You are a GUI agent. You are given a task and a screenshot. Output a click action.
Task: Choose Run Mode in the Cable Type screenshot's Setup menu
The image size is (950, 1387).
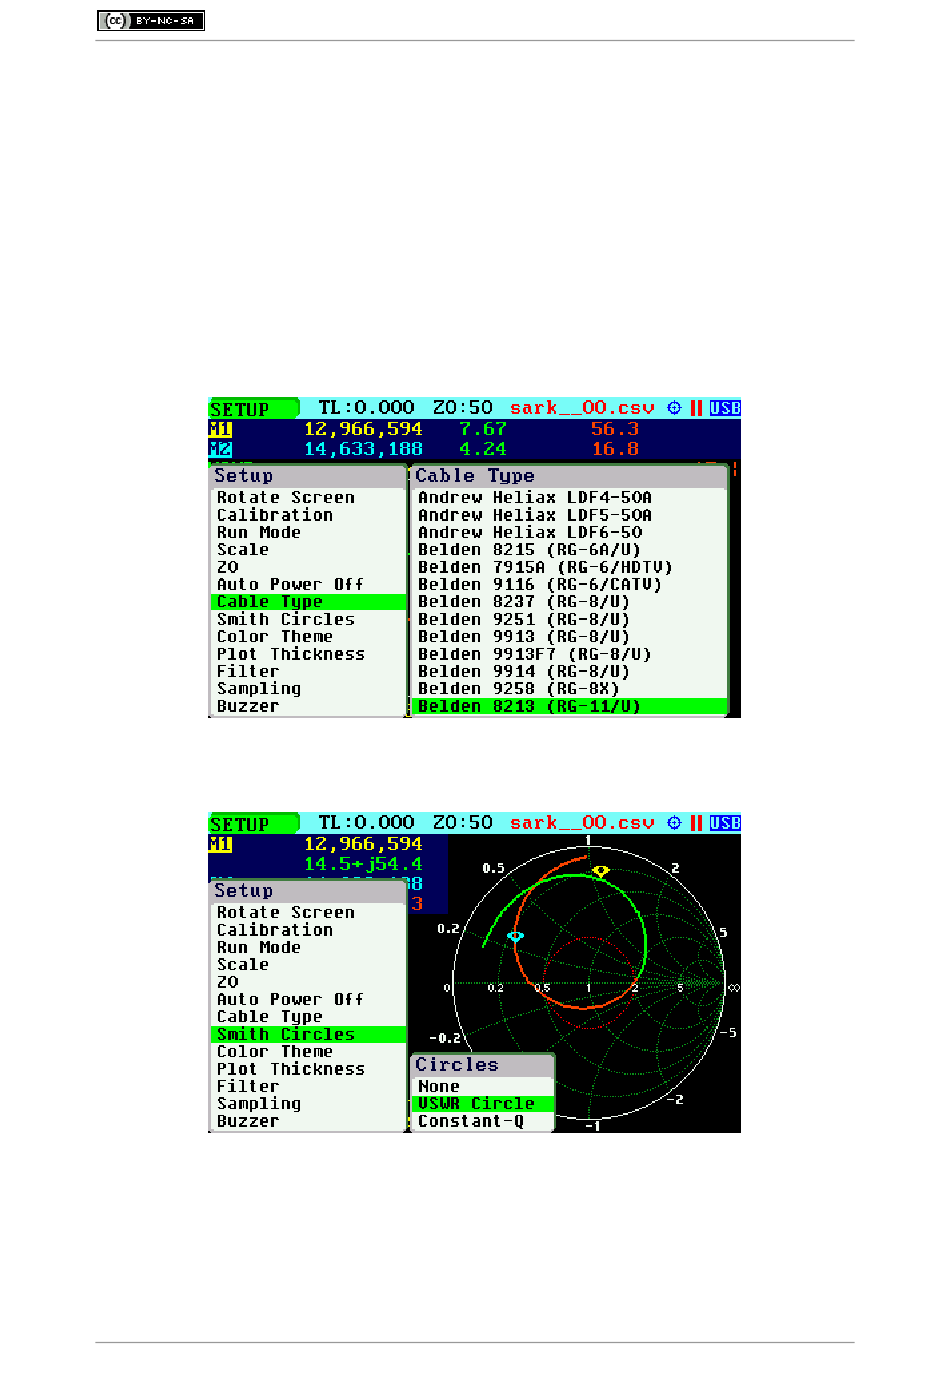click(308, 532)
